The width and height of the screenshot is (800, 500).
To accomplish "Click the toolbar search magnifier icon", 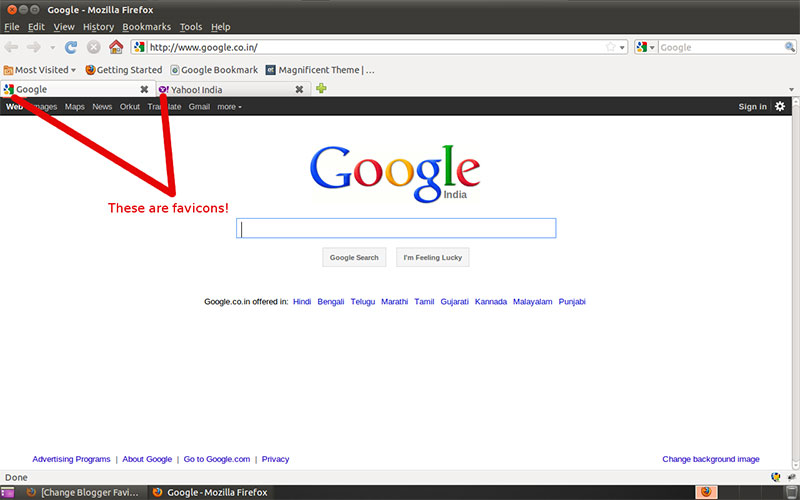I will (789, 47).
